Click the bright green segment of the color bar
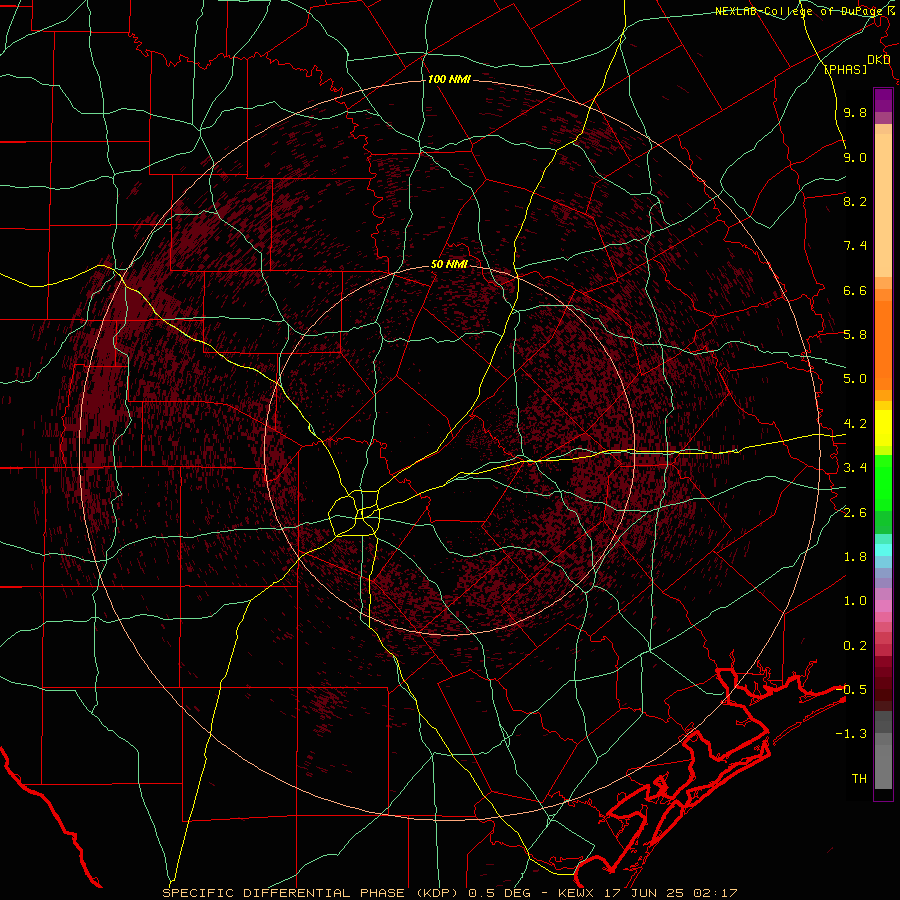Screen dimensions: 900x900 click(883, 483)
